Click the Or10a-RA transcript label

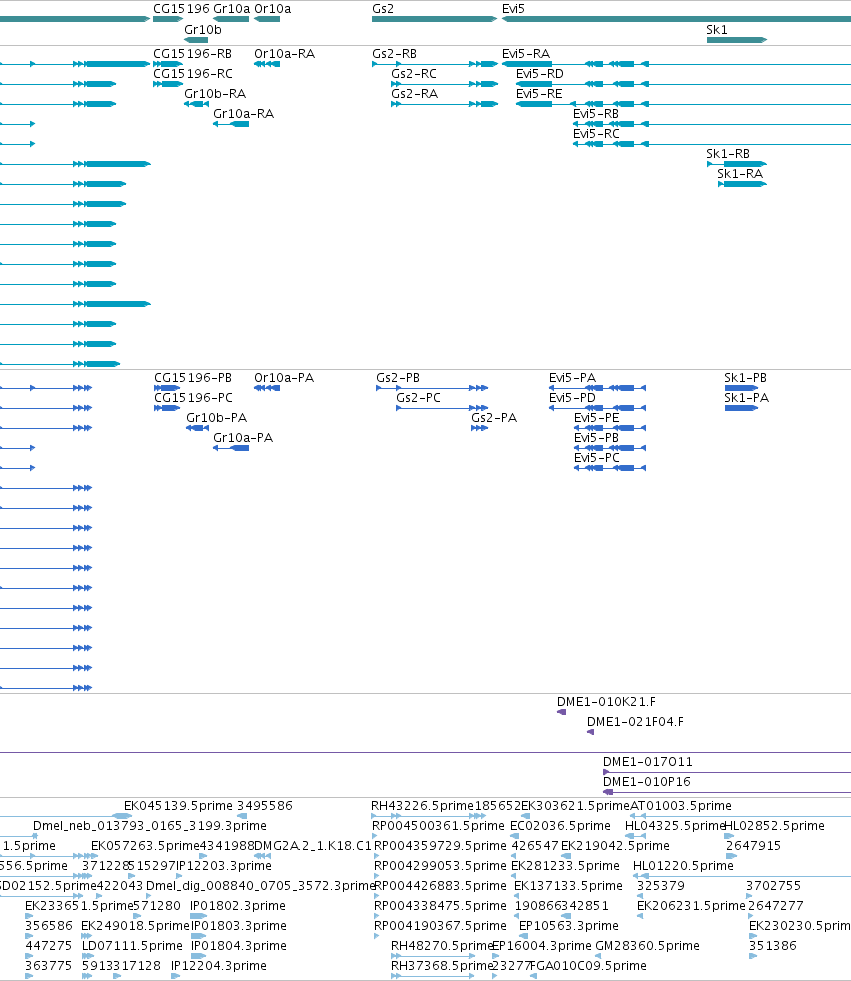click(x=285, y=54)
